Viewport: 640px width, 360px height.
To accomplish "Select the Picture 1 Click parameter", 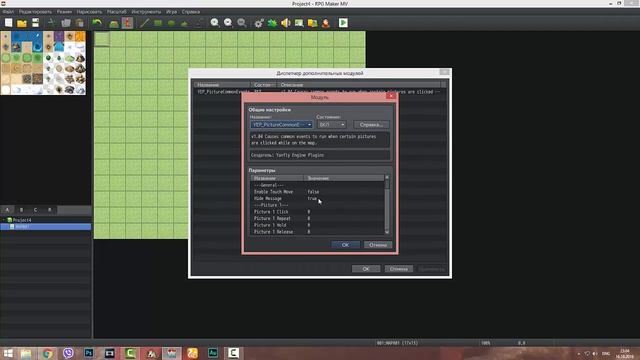I will point(318,212).
